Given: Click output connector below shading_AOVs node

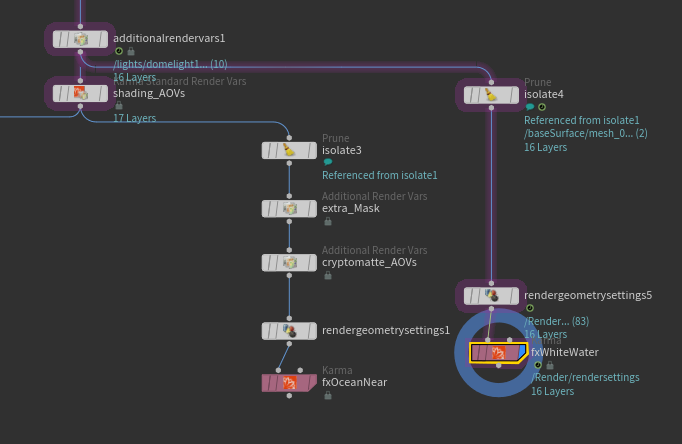Looking at the screenshot, I should (80, 106).
